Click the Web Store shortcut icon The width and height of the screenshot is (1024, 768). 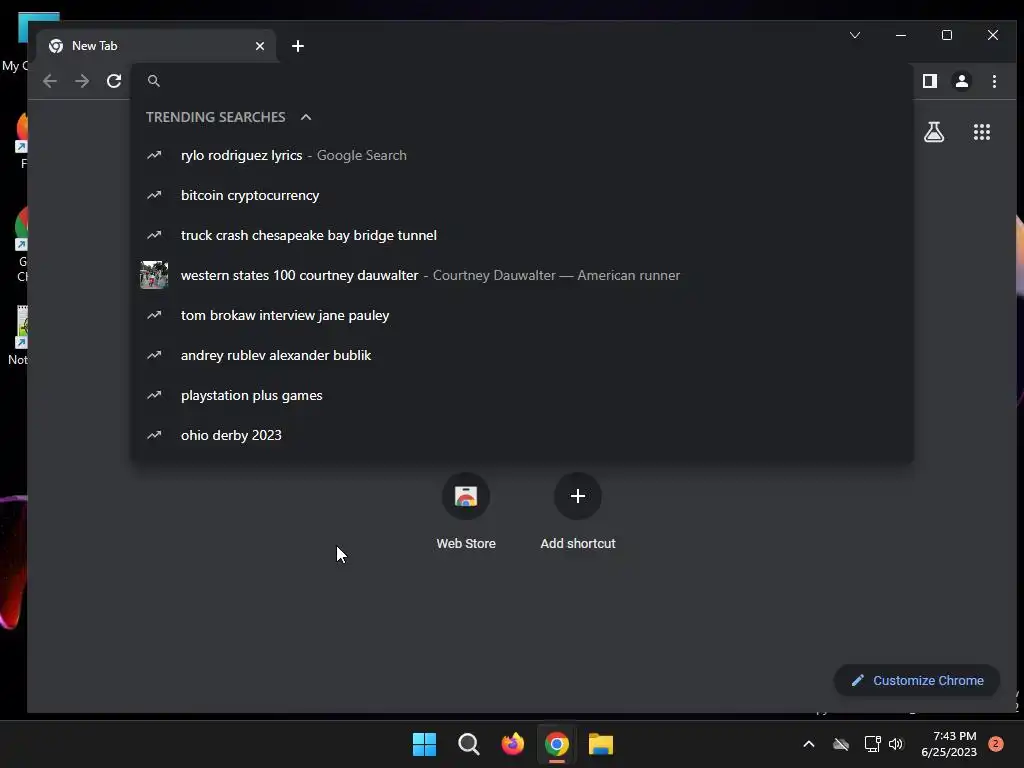pos(466,496)
